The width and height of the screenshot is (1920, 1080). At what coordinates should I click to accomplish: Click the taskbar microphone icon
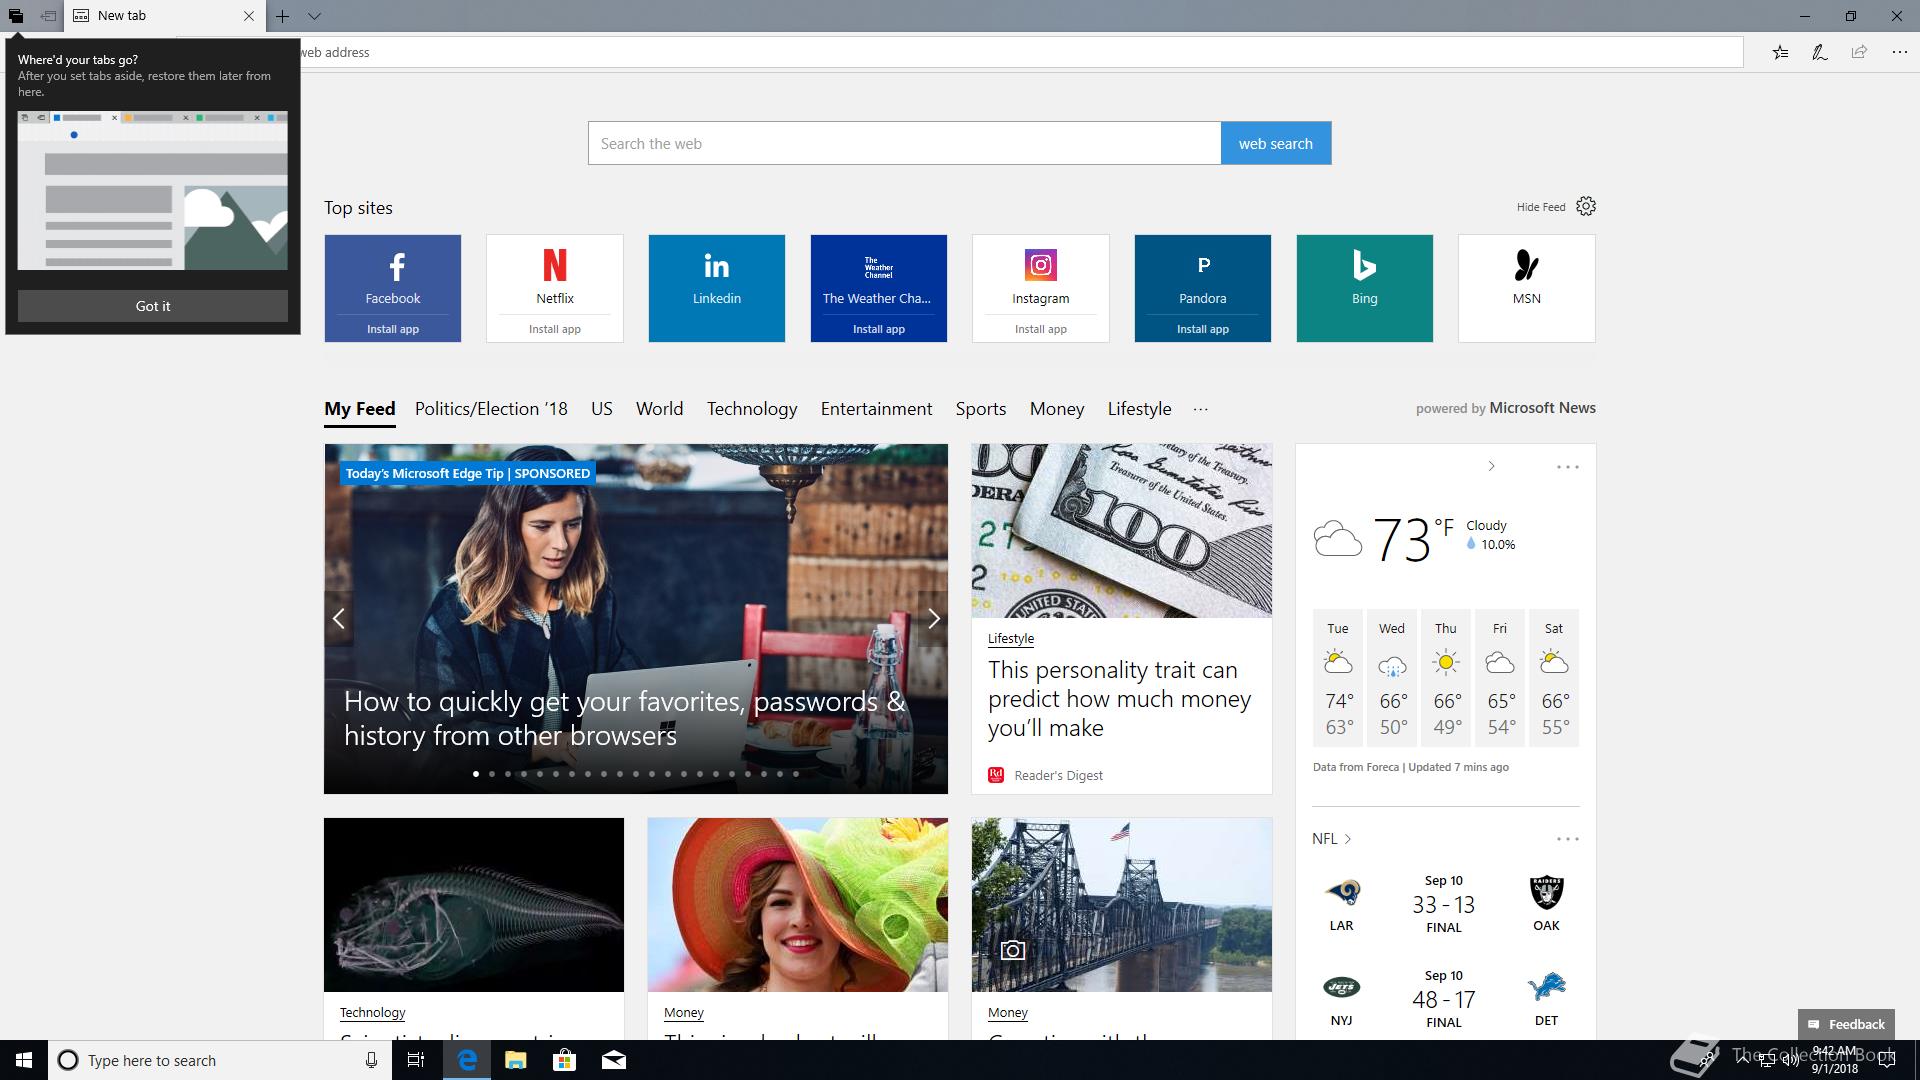coord(371,1060)
